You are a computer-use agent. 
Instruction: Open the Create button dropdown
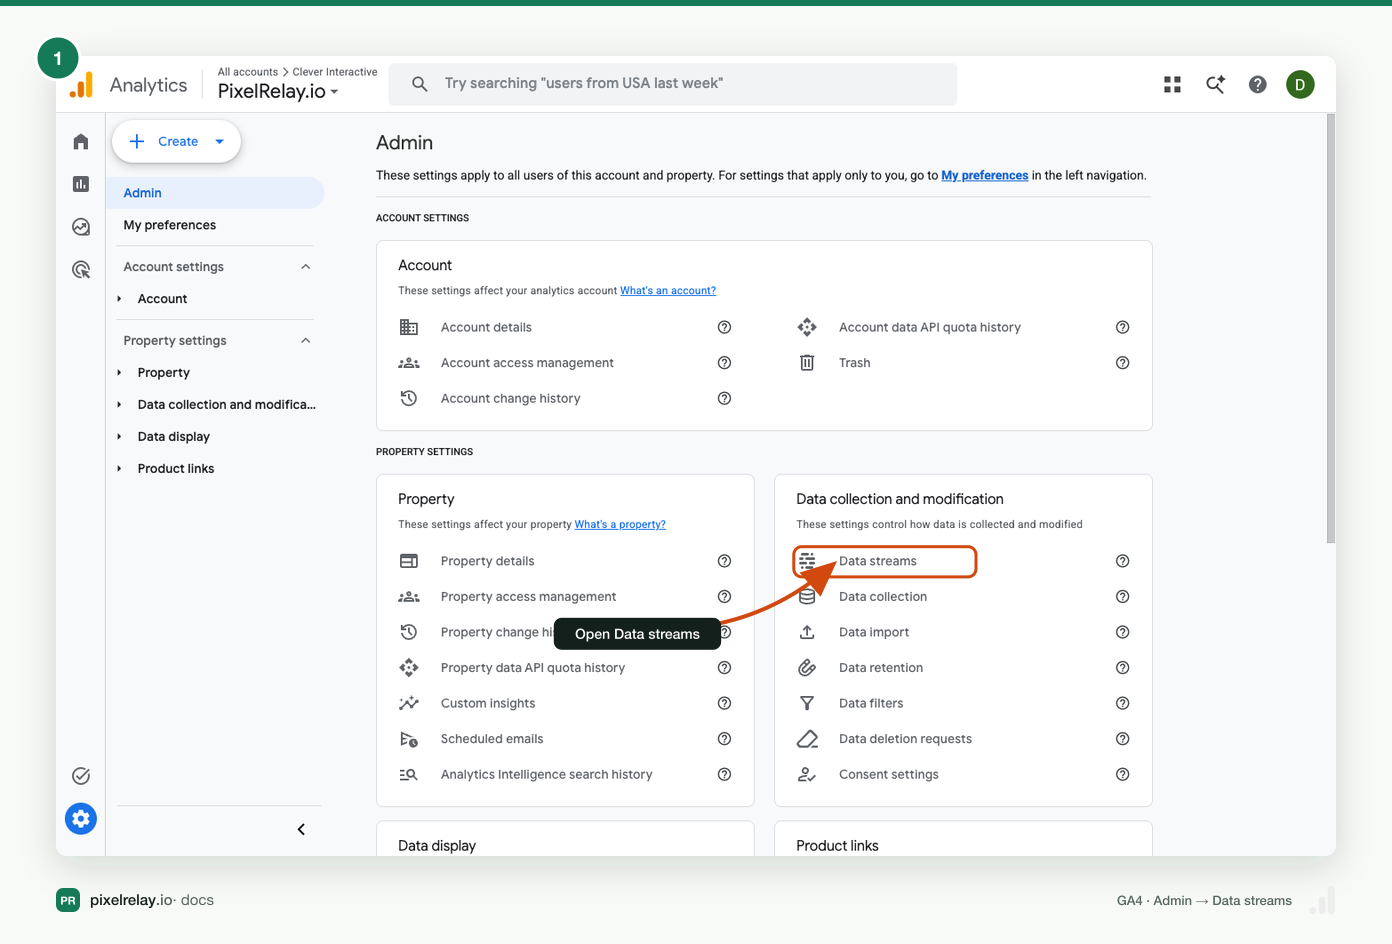pos(219,142)
